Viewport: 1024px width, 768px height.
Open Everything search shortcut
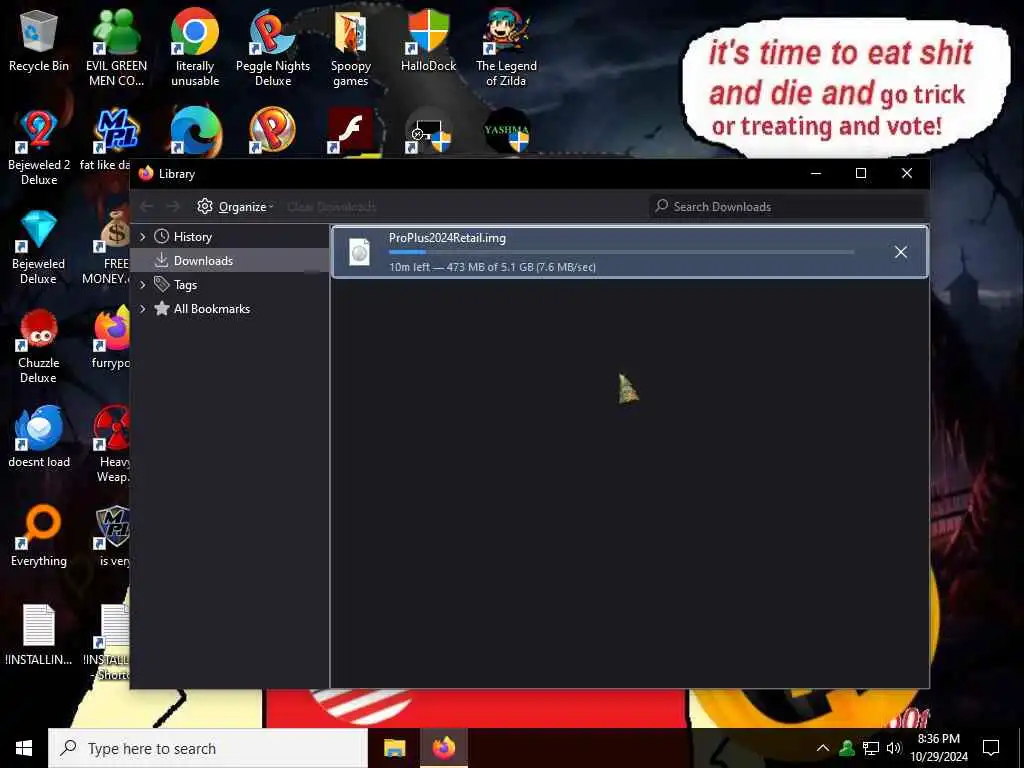pyautogui.click(x=39, y=536)
